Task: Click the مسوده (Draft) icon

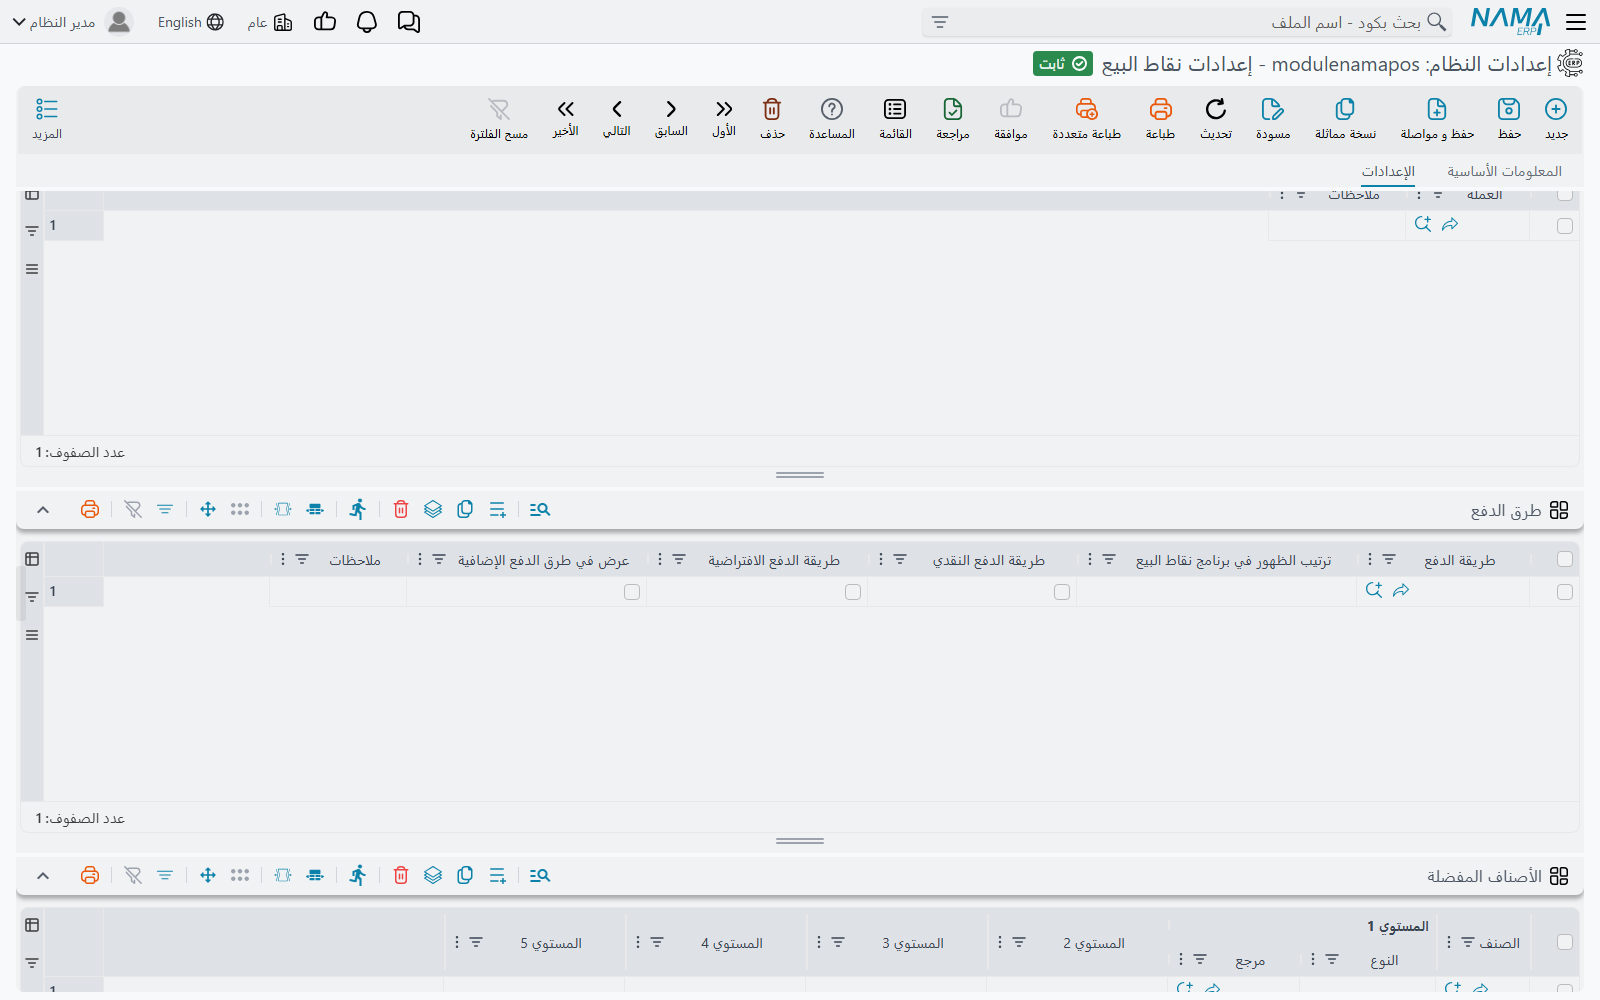Action: point(1273,109)
